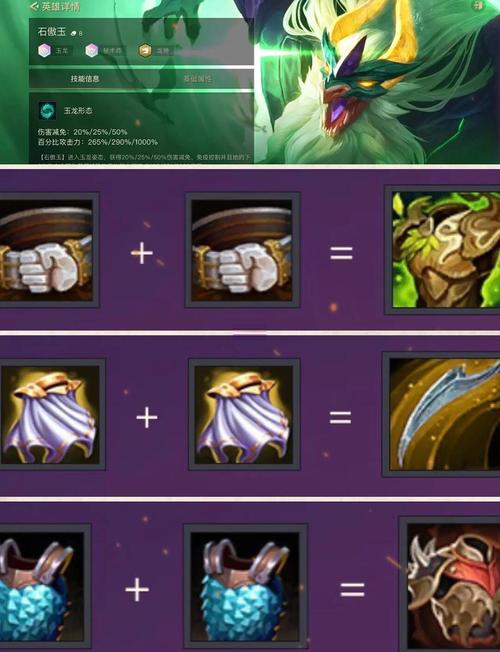
Task: Click the 玉龙形态 skill icon
Action: [x=47, y=111]
